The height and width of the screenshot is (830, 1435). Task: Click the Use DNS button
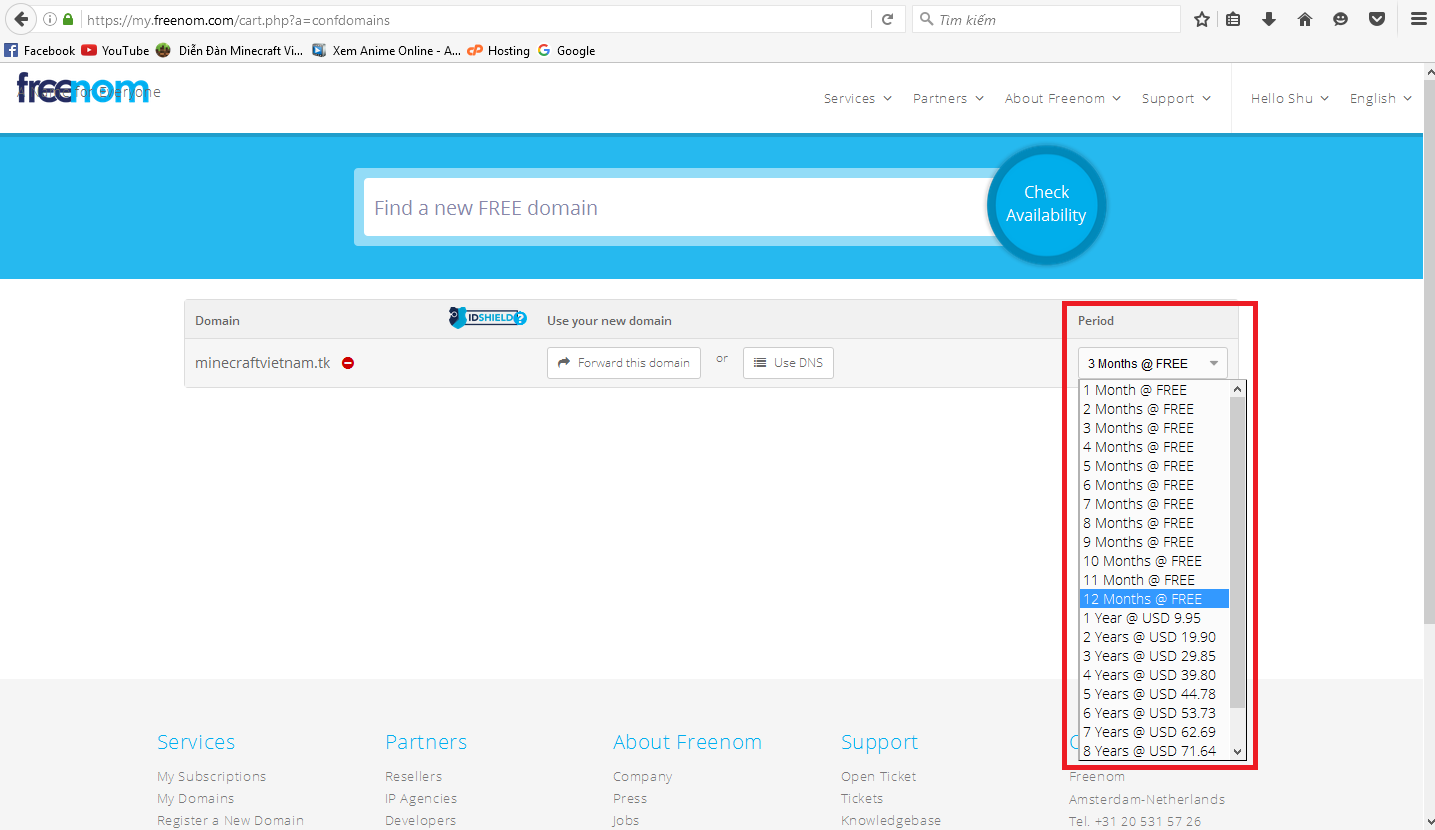tap(788, 363)
